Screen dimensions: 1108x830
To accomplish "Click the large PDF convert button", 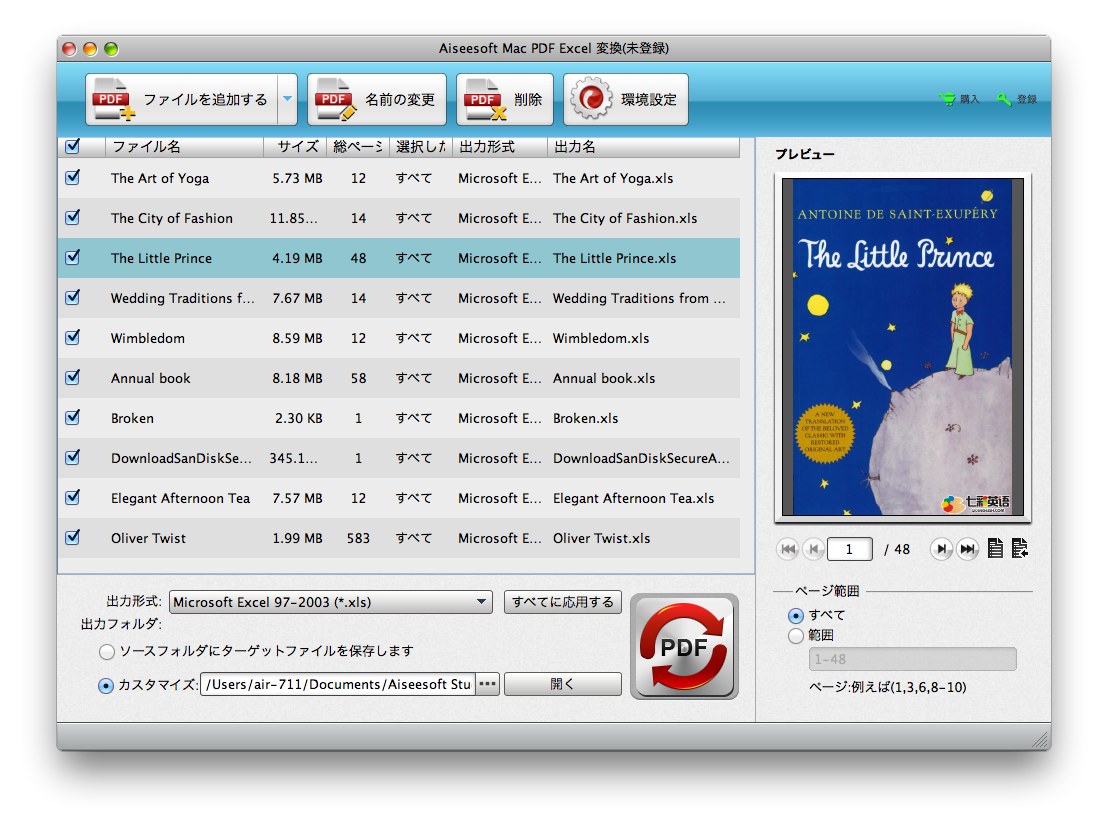I will click(x=684, y=646).
